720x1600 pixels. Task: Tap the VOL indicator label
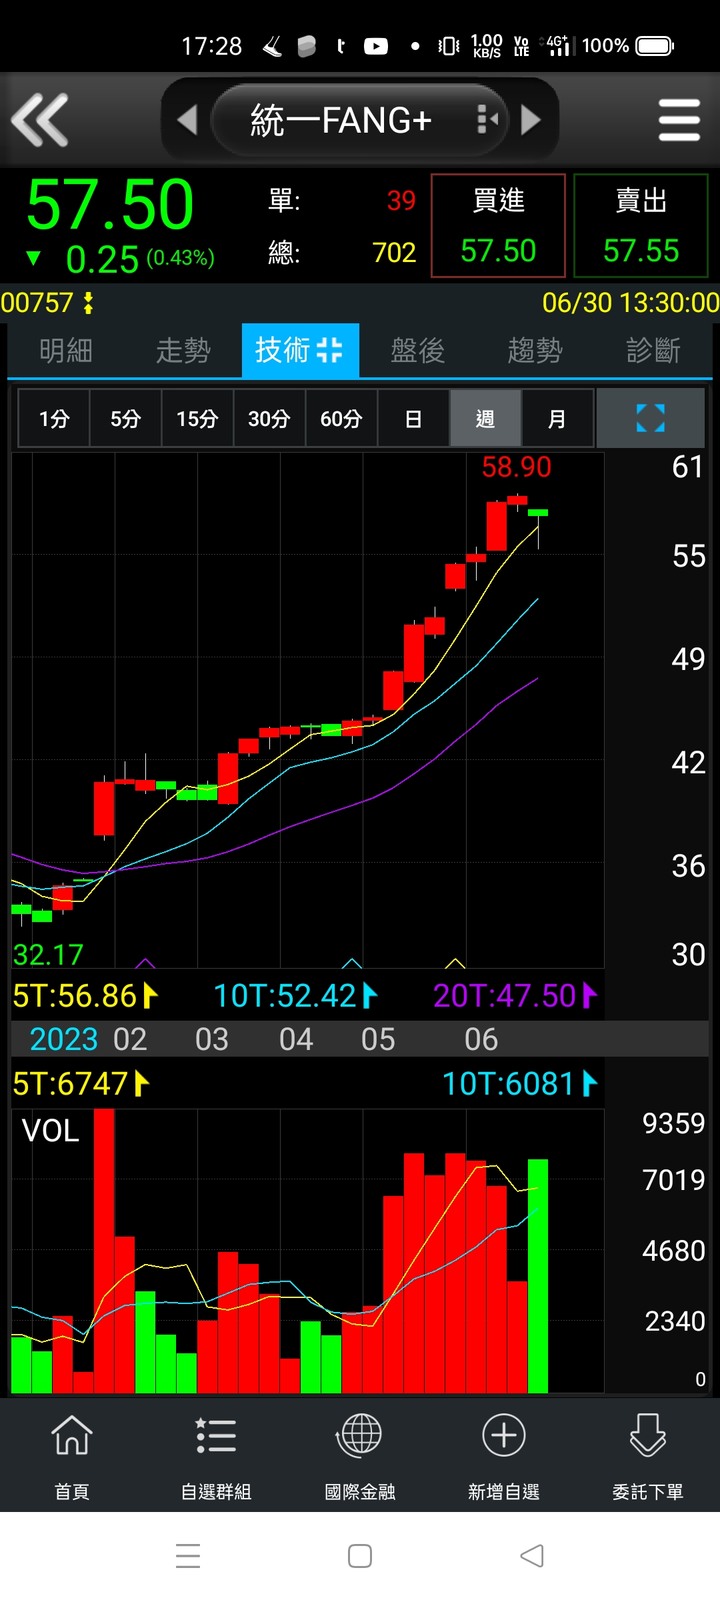tap(50, 1131)
